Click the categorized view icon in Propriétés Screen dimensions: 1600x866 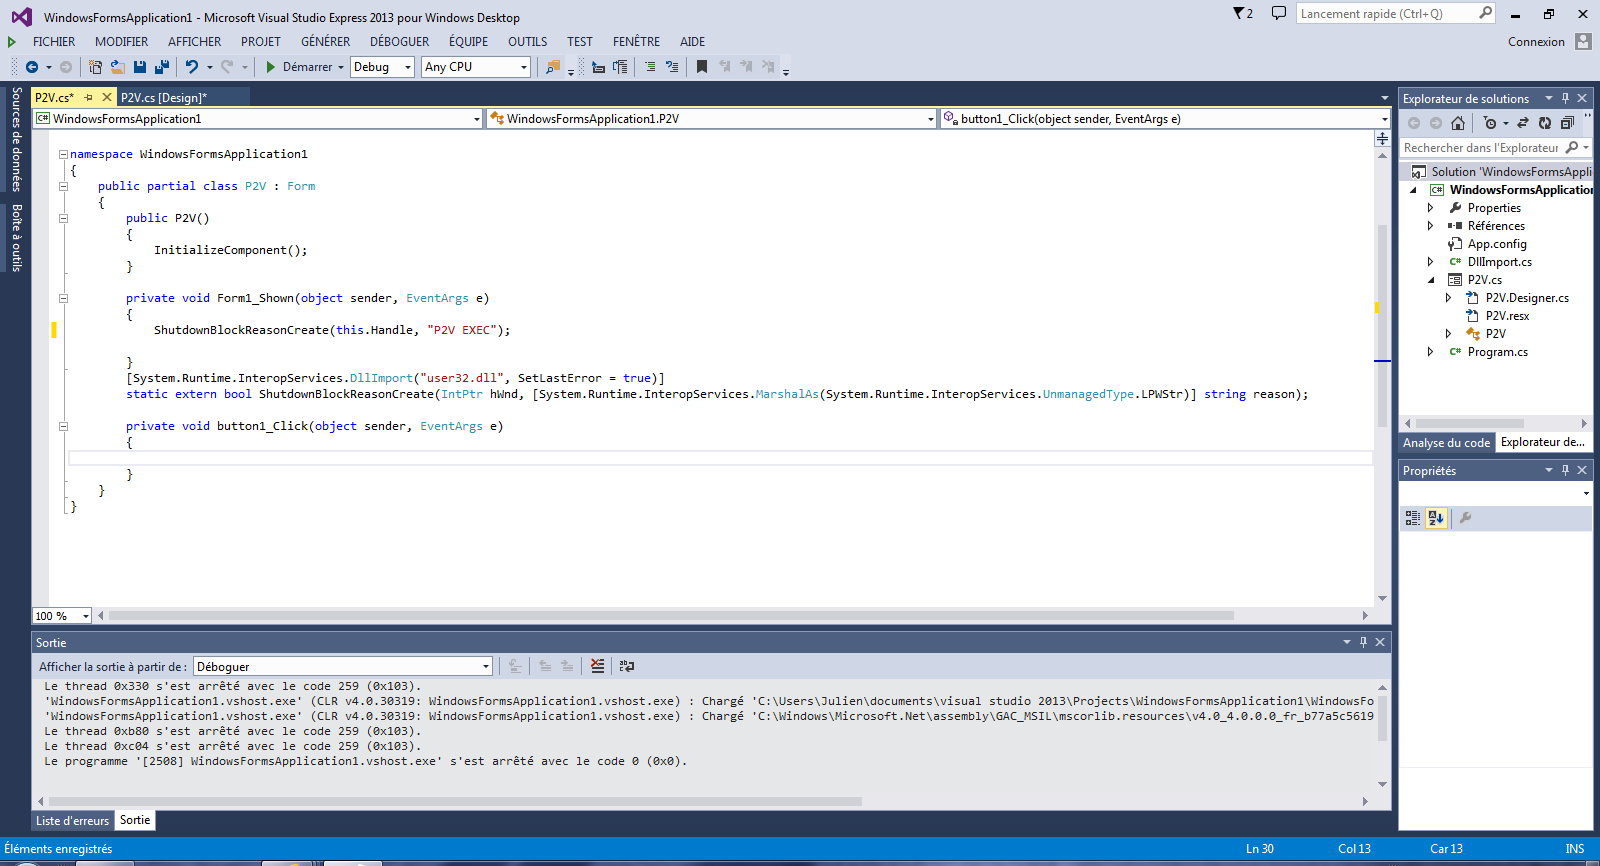1413,518
